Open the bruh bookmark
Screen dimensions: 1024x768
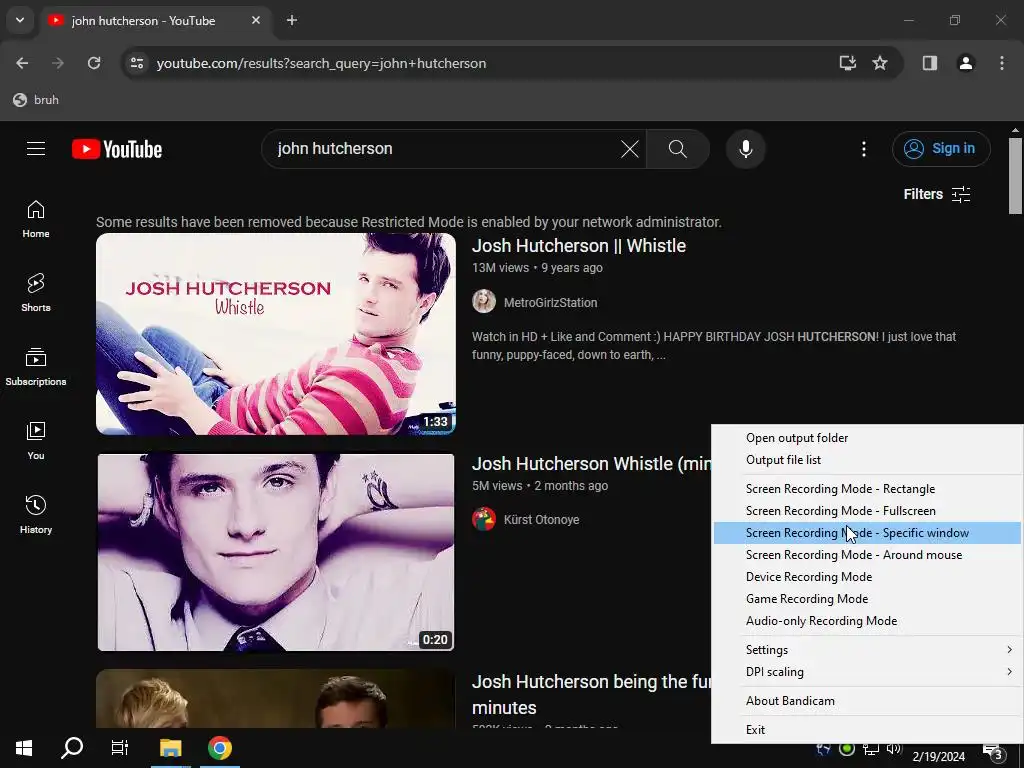(x=37, y=100)
